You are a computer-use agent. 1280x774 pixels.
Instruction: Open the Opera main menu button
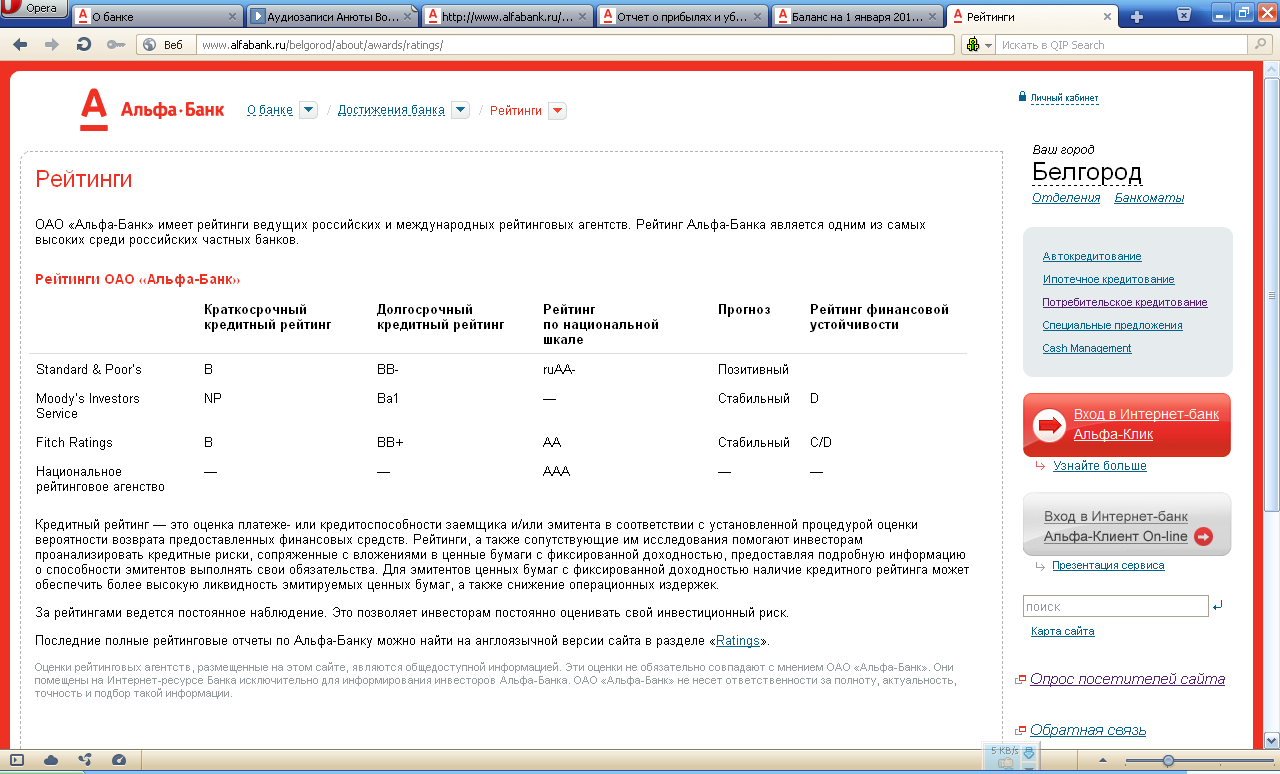pos(33,10)
